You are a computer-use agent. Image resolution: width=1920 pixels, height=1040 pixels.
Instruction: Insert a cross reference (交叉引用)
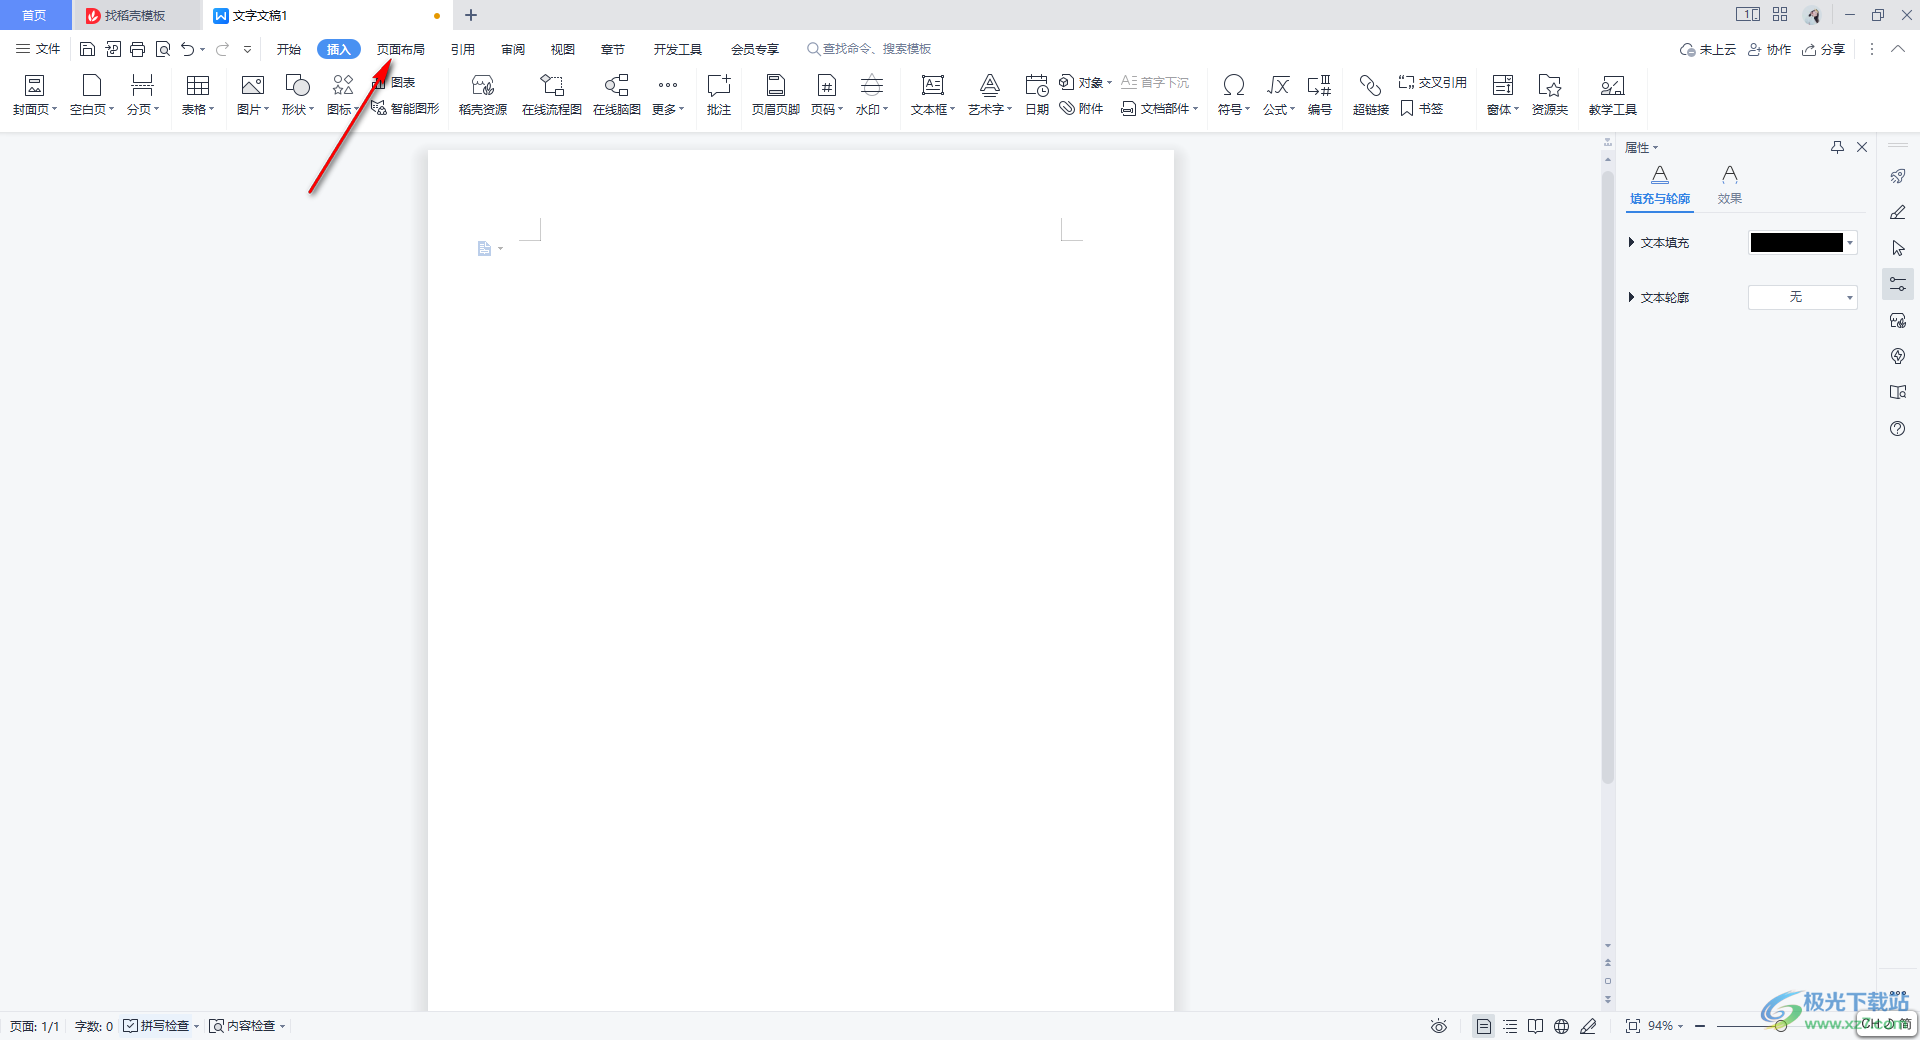point(1433,82)
